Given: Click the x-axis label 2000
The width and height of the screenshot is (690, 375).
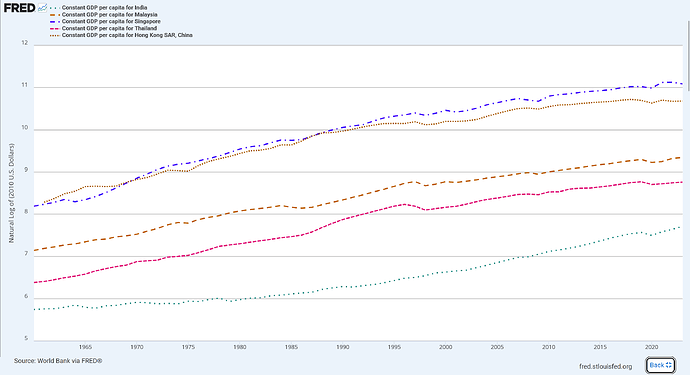Looking at the screenshot, I should point(446,347).
